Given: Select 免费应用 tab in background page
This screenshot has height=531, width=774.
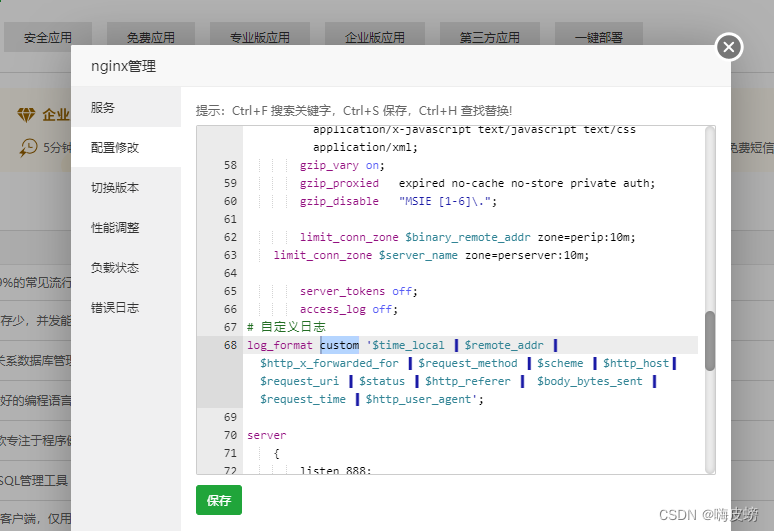Looking at the screenshot, I should pyautogui.click(x=151, y=37).
